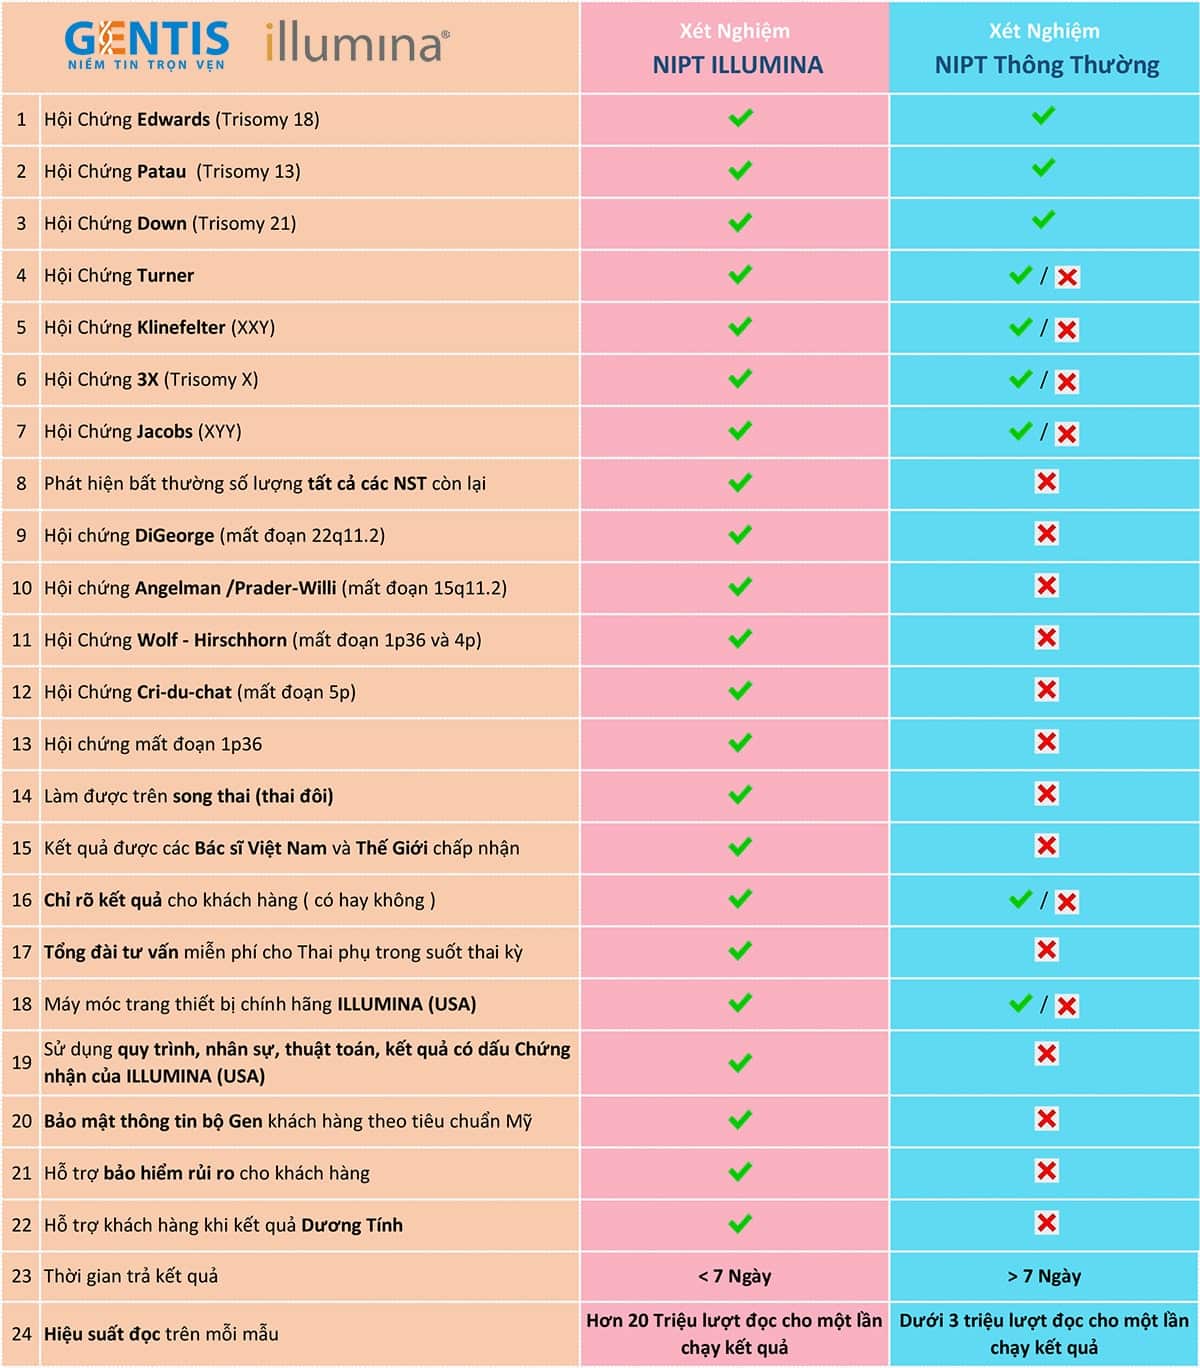Screen dimensions: 1200x1368
Task: Click Hội chứng Angelman /Prader-Willi row label
Action: point(275,588)
